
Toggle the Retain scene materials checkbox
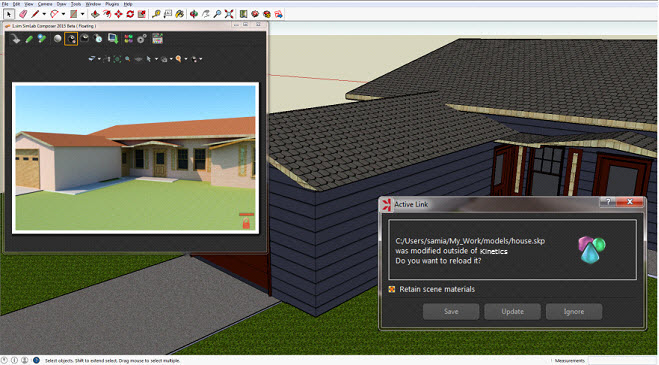392,289
